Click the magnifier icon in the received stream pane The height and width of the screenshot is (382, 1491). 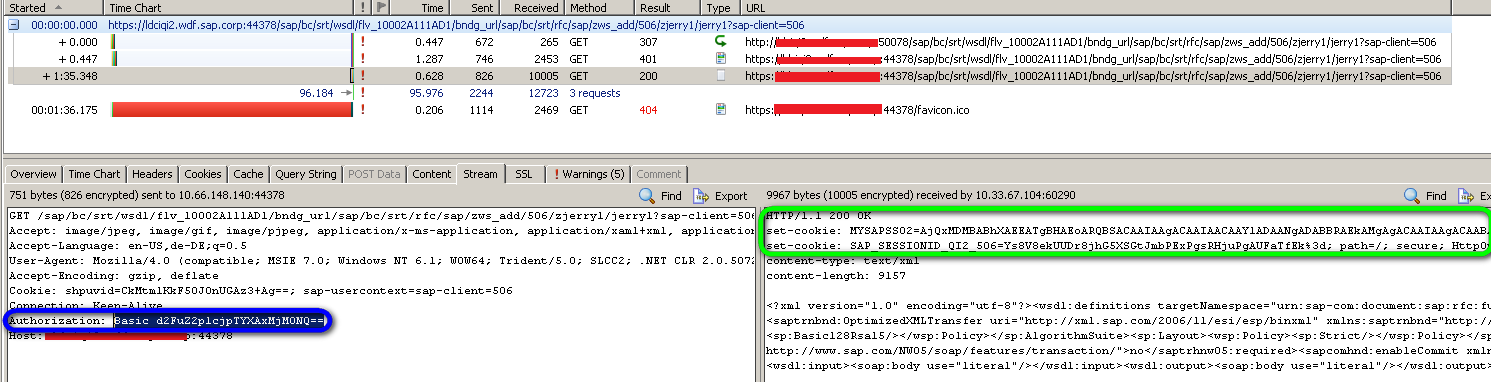pyautogui.click(x=1412, y=196)
